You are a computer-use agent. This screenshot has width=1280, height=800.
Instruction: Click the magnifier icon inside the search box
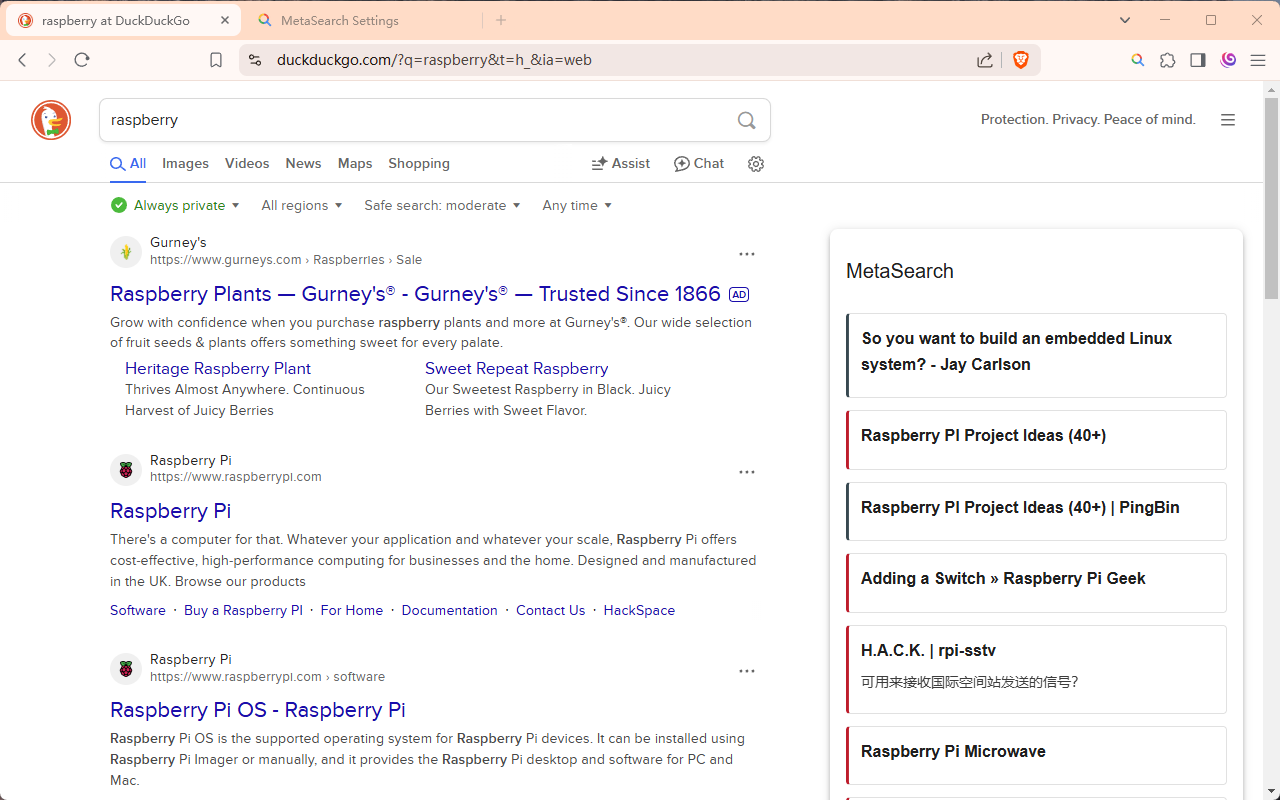(746, 120)
